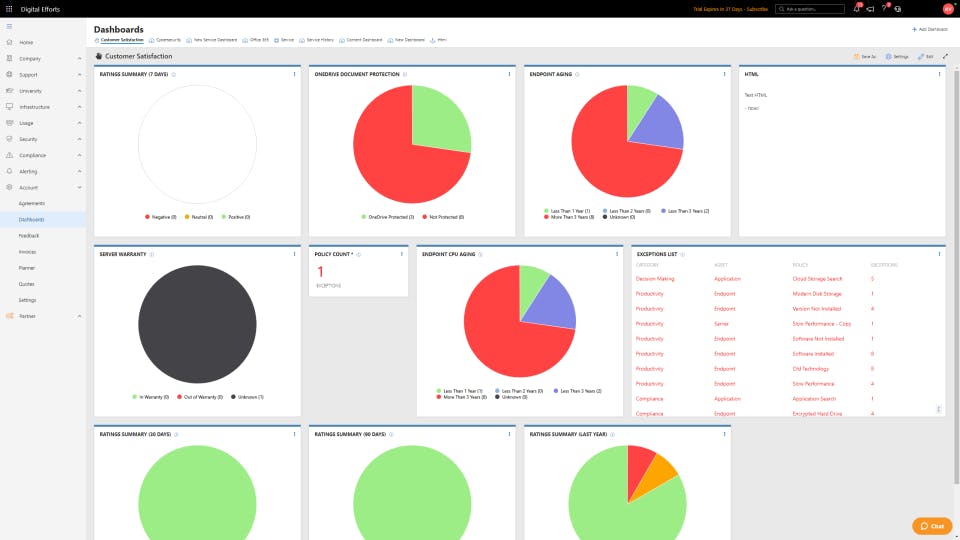The image size is (960, 540).
Task: Expand the Company section in sidebar
Action: (44, 59)
